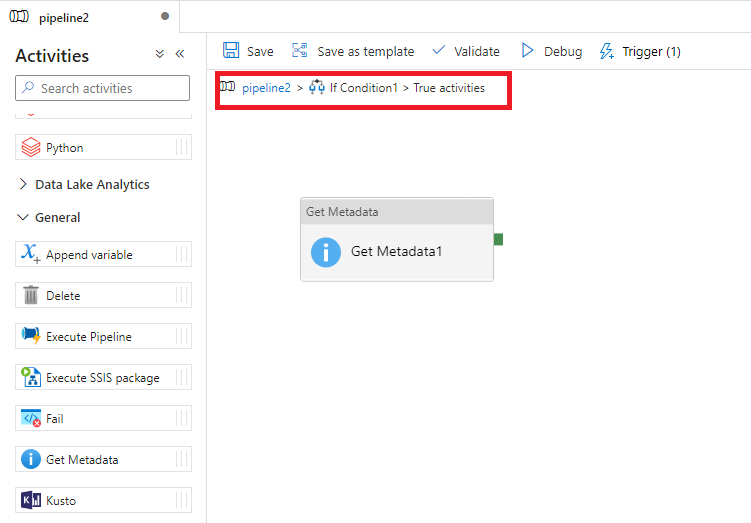Grab the drag handle on Kusto item
Screen dimensions: 751x523
click(x=182, y=500)
